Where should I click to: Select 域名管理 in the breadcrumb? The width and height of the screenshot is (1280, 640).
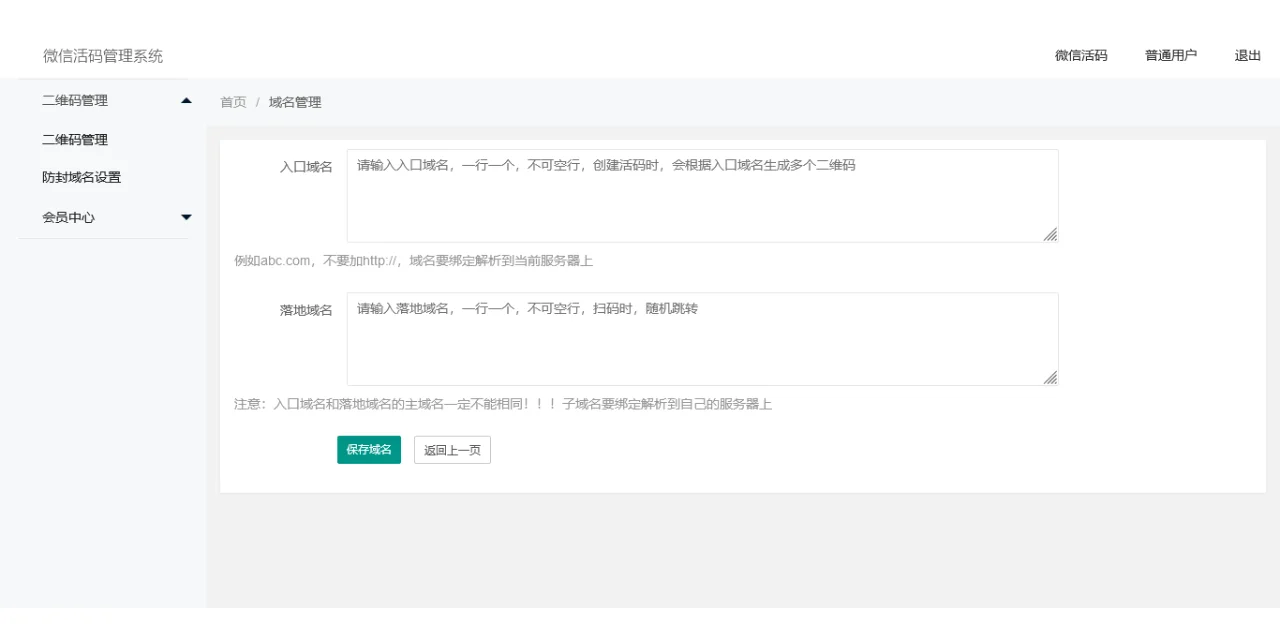(x=295, y=101)
